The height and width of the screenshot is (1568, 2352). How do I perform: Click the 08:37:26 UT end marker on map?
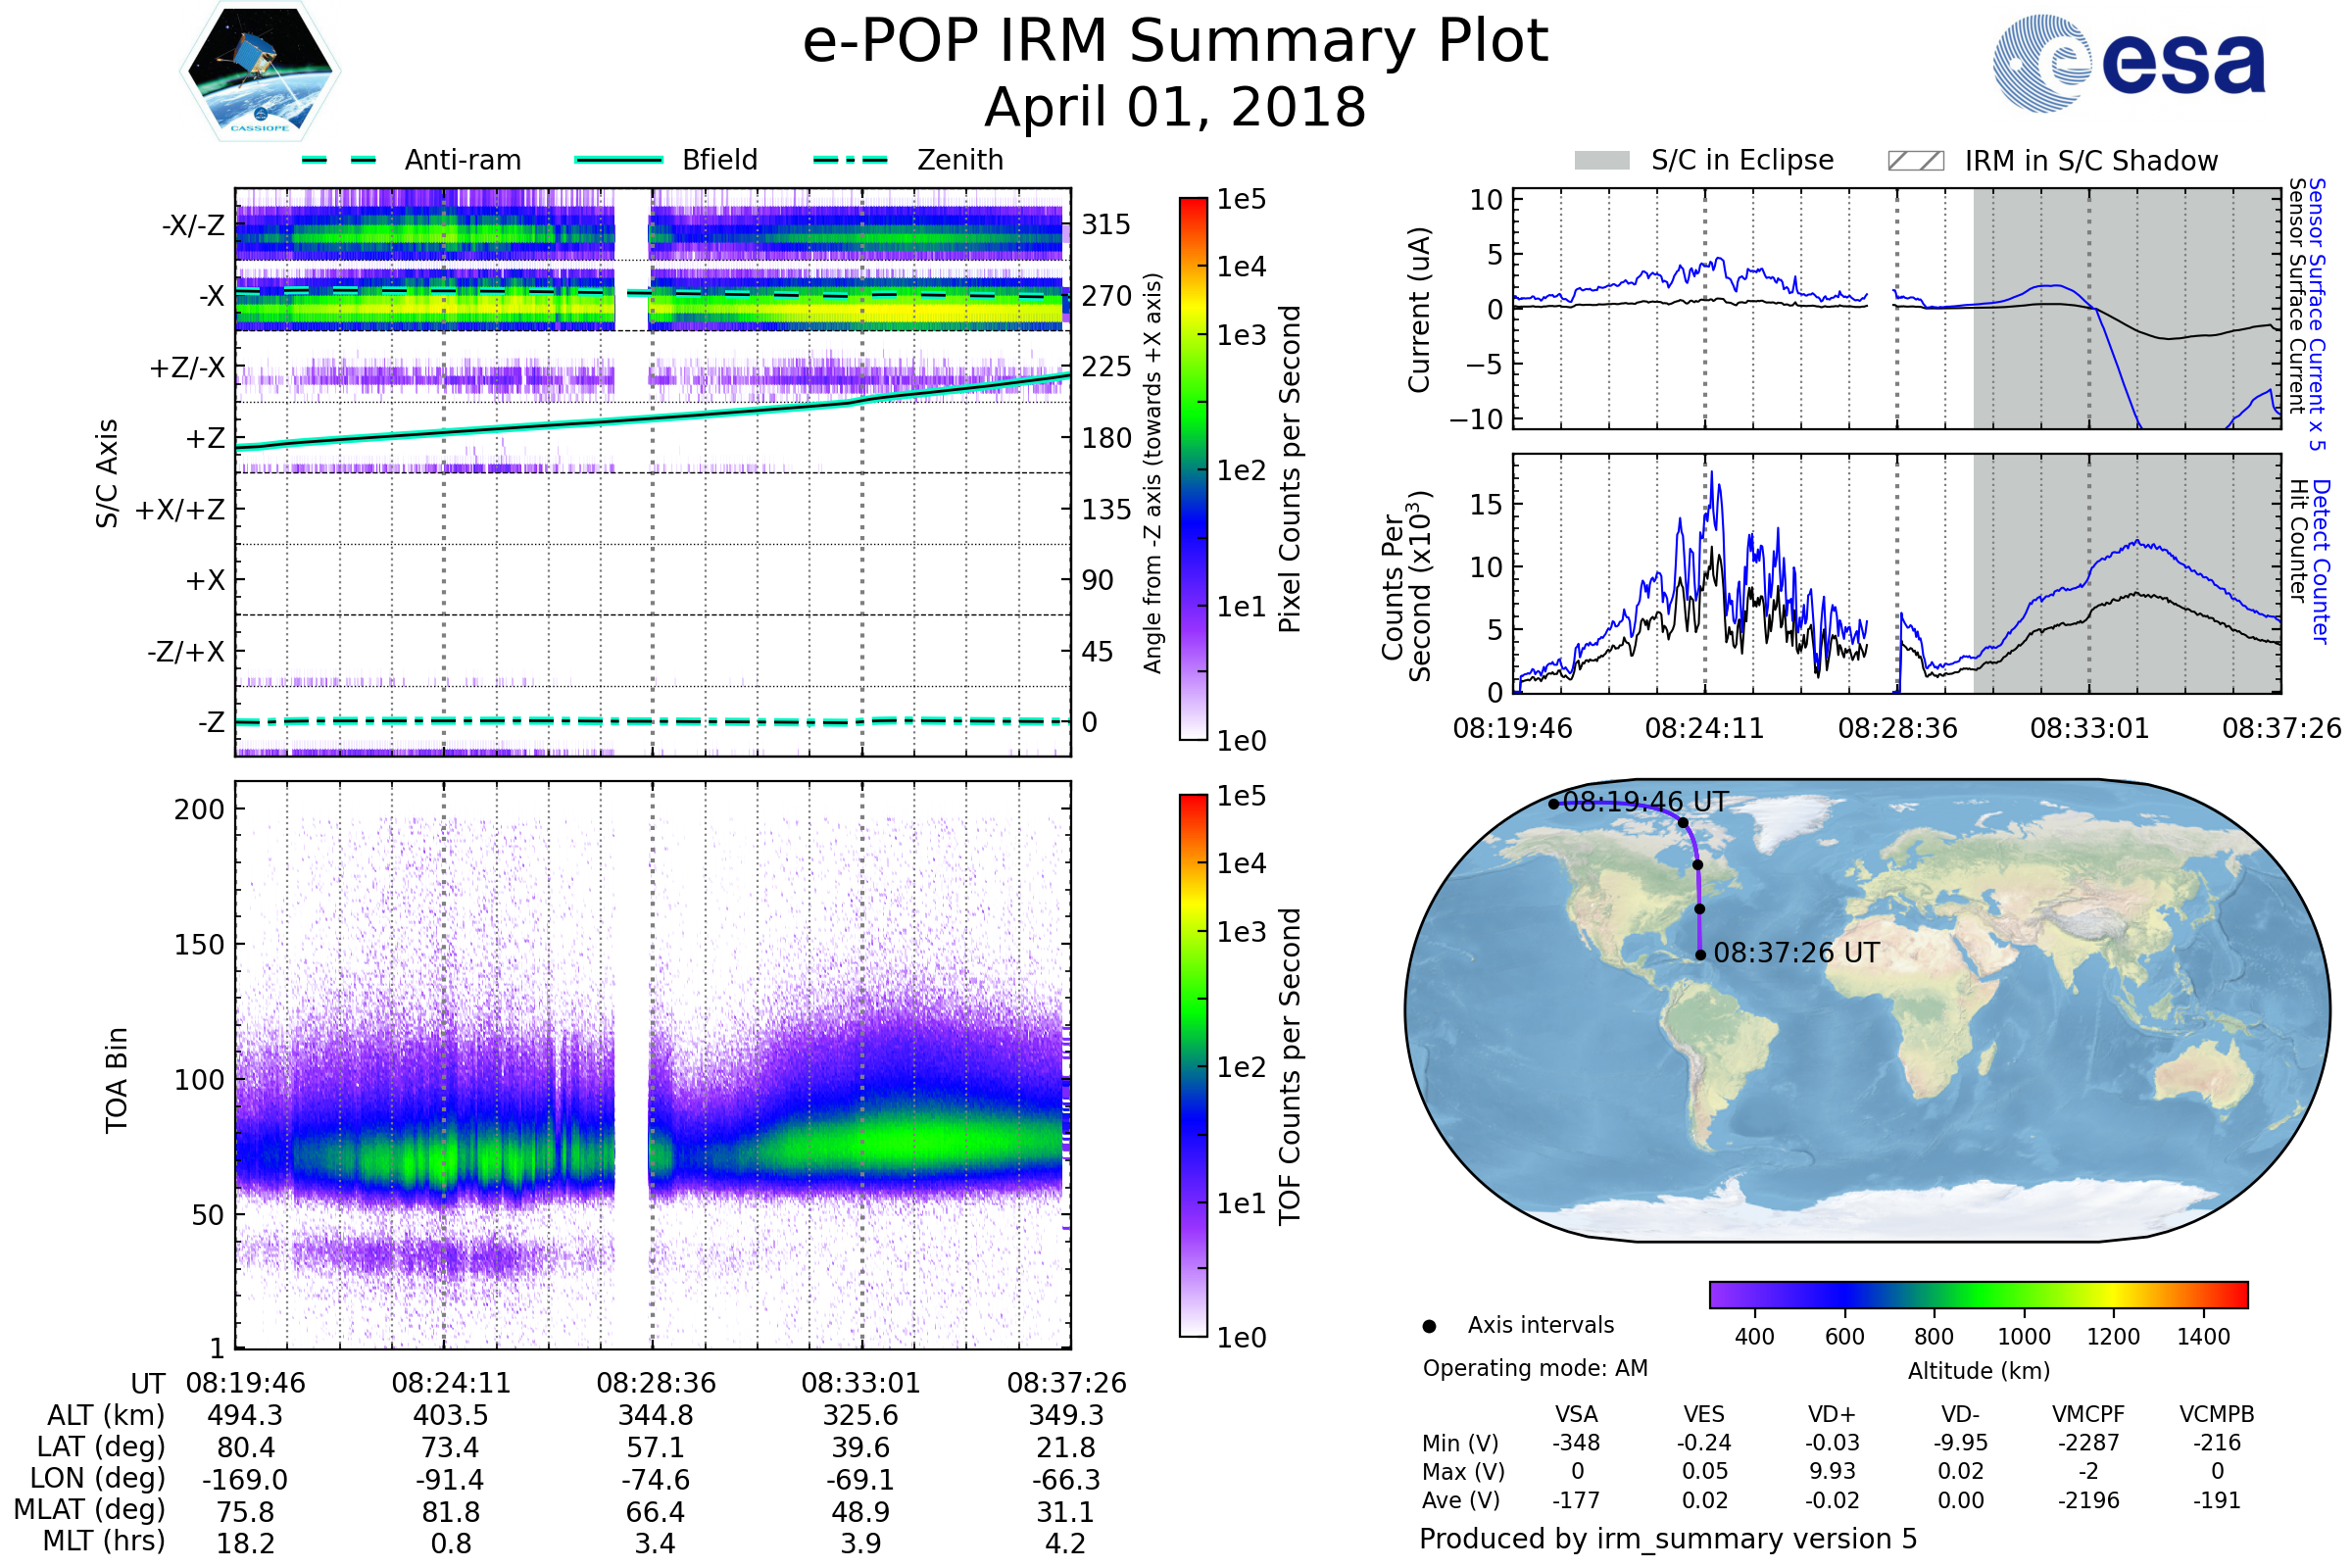pos(1700,955)
